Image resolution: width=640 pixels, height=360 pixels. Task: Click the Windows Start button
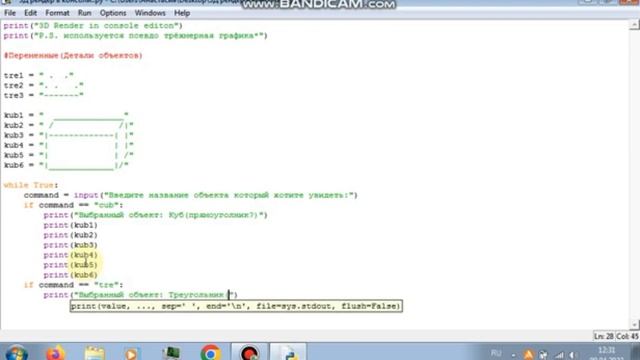(x=17, y=353)
